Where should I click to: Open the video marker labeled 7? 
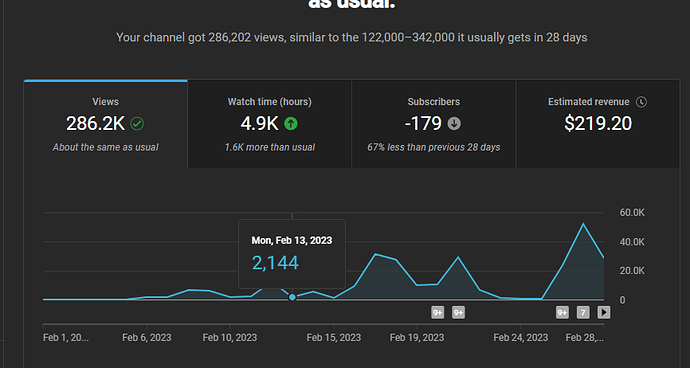(583, 313)
